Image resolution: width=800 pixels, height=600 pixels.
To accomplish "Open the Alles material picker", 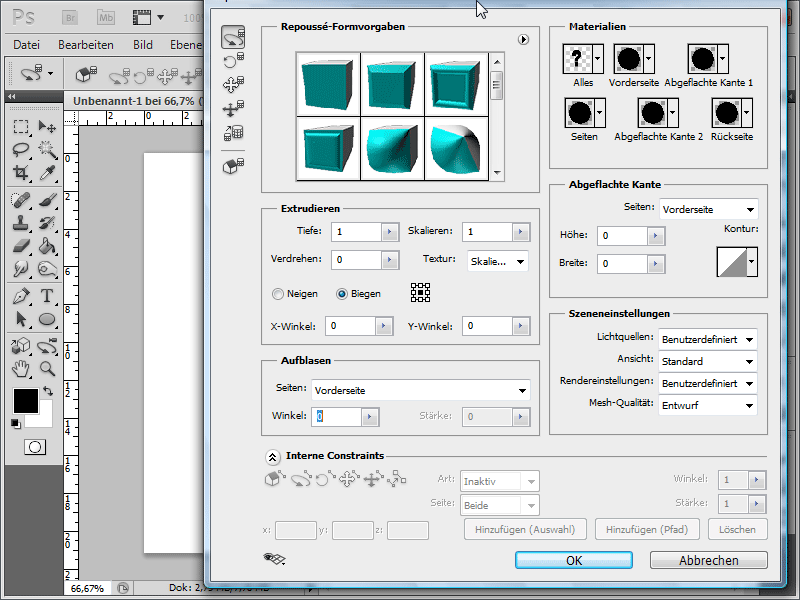I will (583, 59).
